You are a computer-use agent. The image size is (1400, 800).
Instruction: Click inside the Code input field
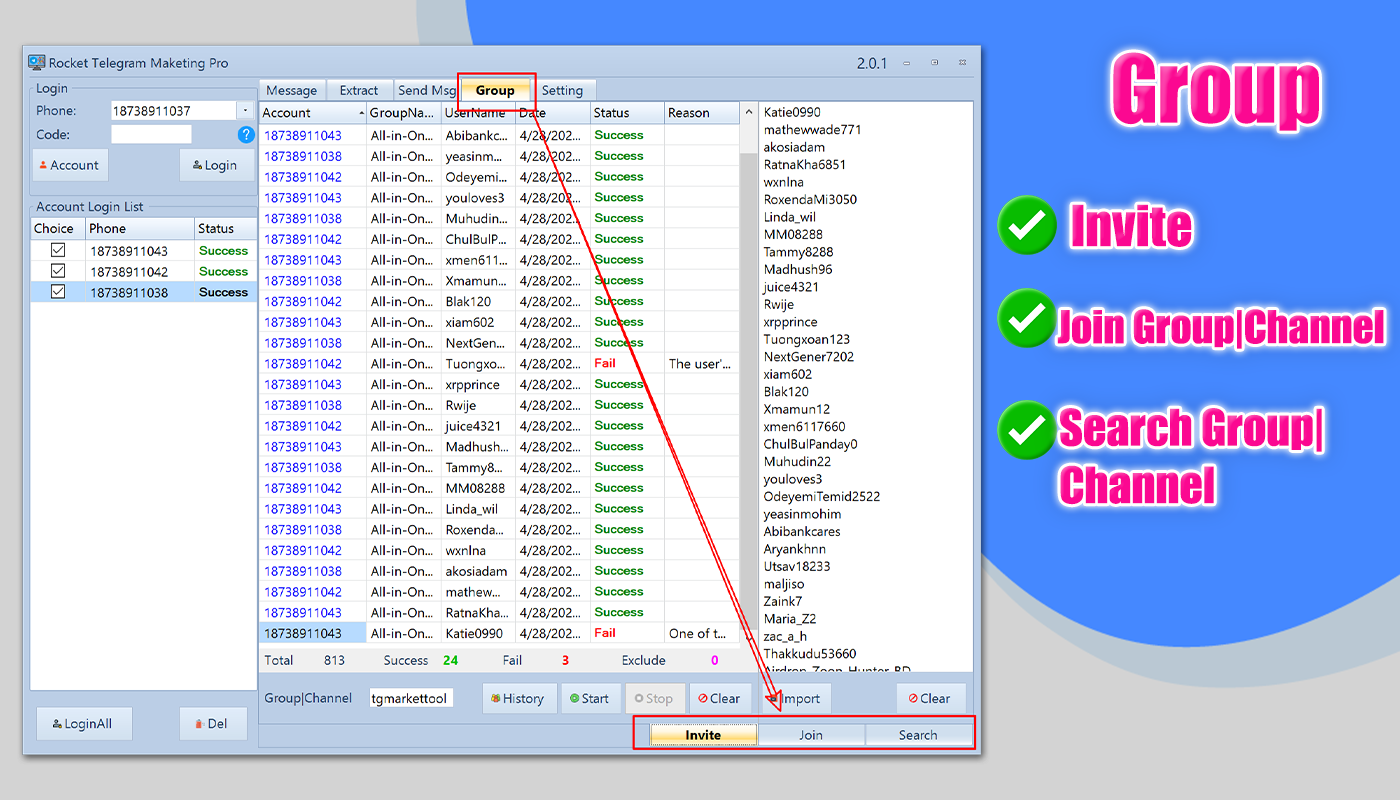click(151, 134)
